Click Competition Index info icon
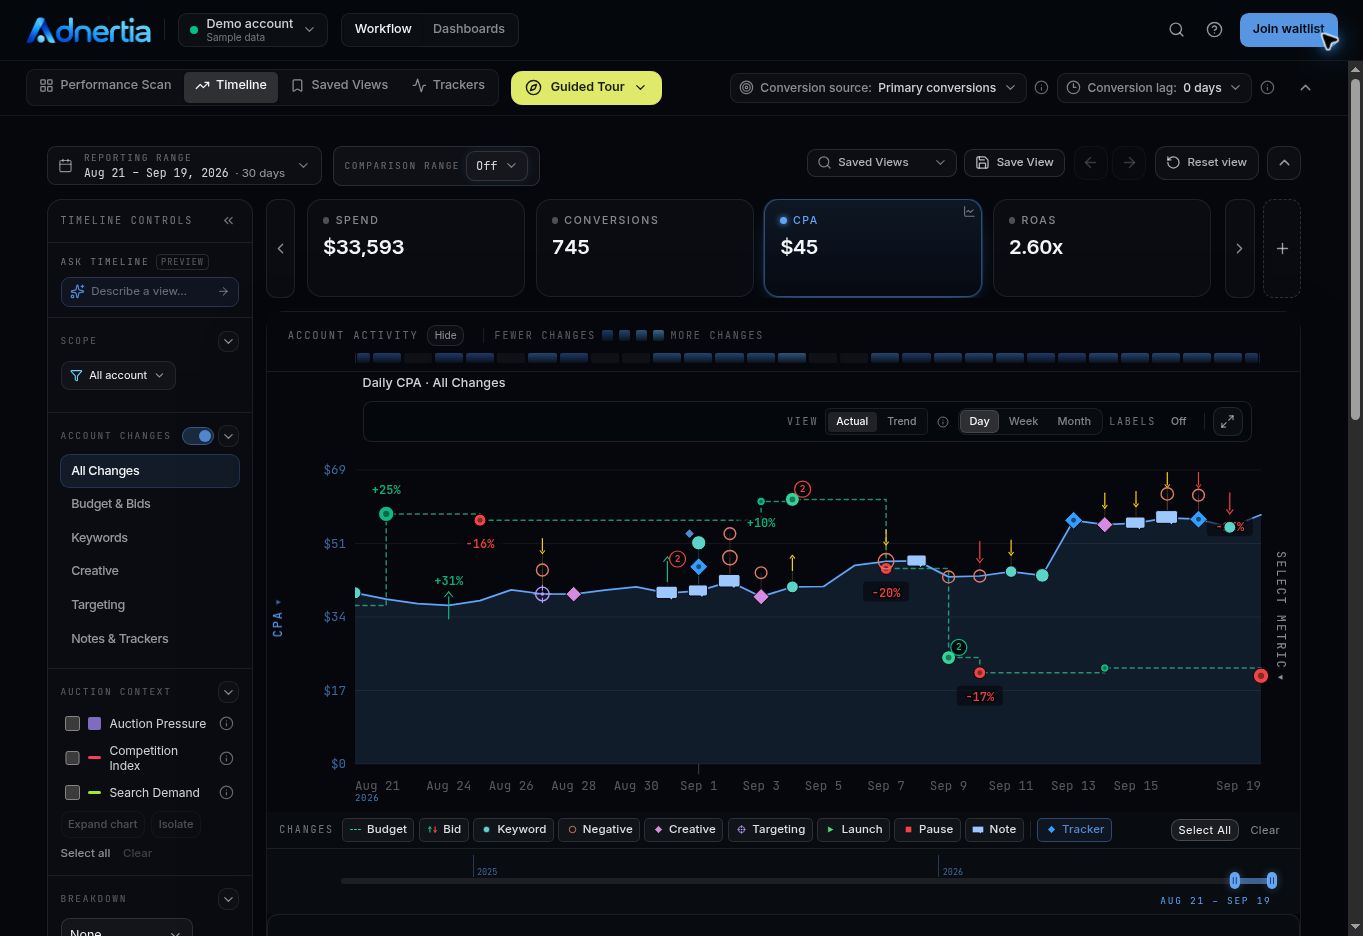Image resolution: width=1363 pixels, height=936 pixels. 226,758
